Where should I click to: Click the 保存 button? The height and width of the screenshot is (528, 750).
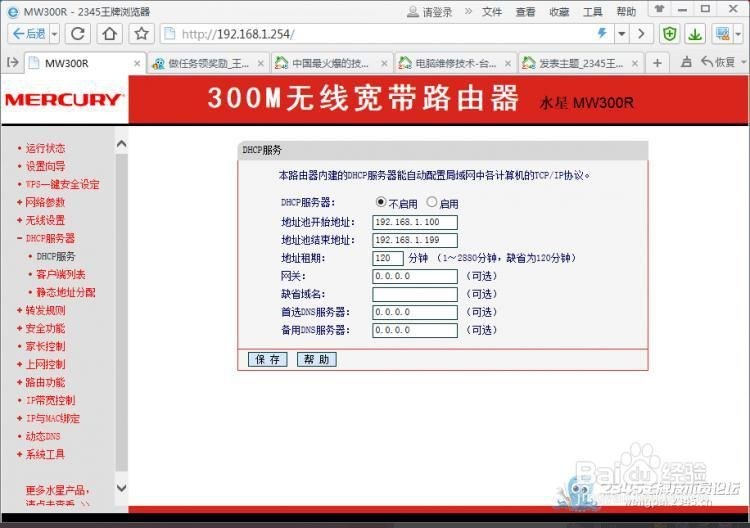[267, 360]
